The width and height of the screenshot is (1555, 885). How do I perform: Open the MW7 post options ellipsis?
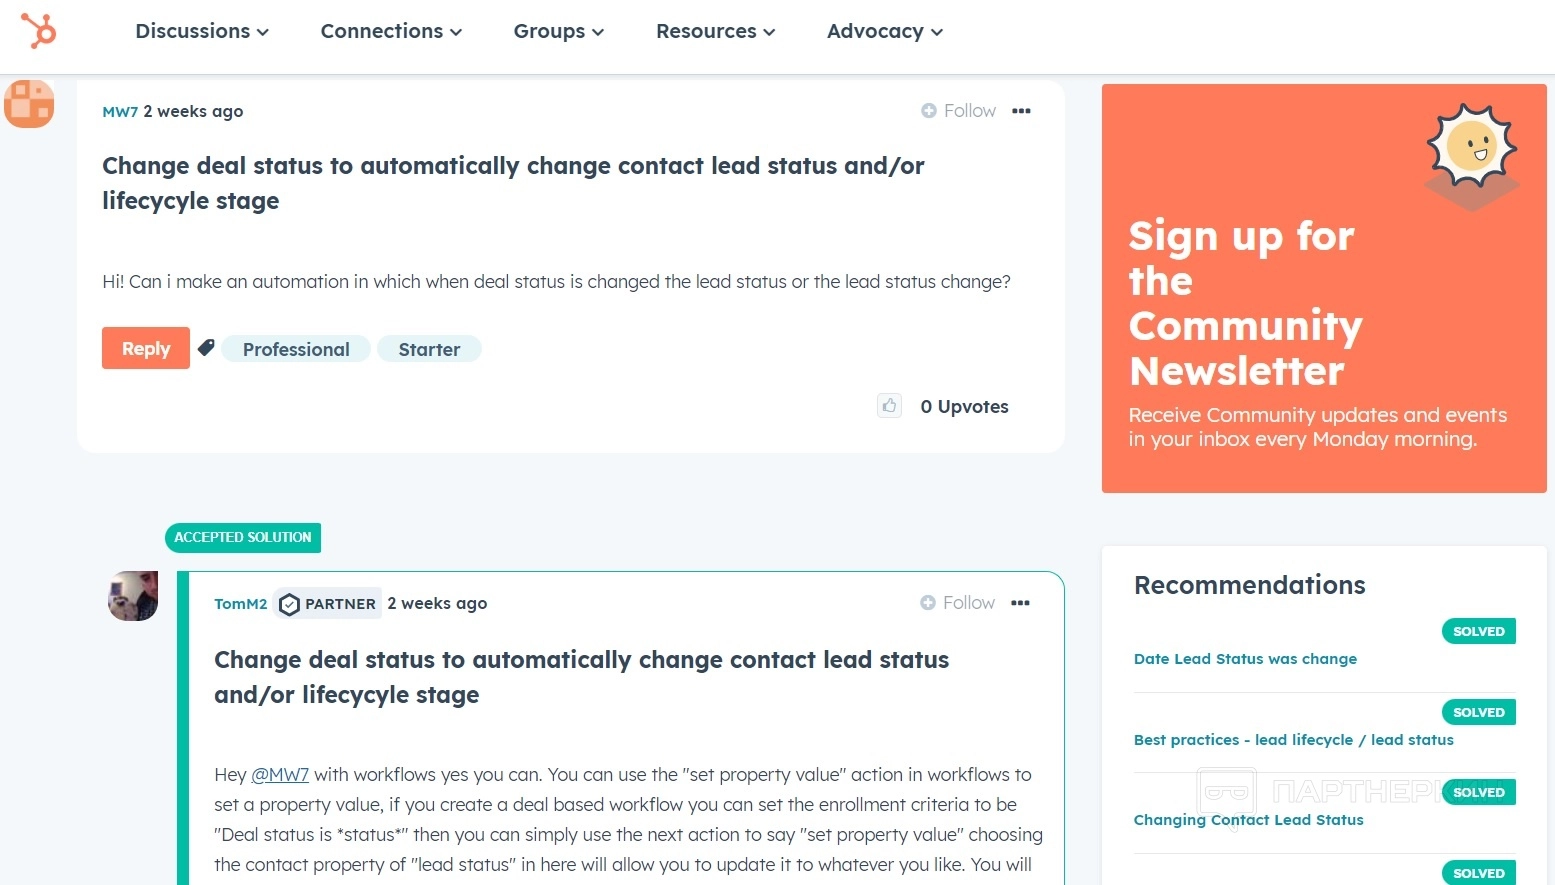[1021, 111]
